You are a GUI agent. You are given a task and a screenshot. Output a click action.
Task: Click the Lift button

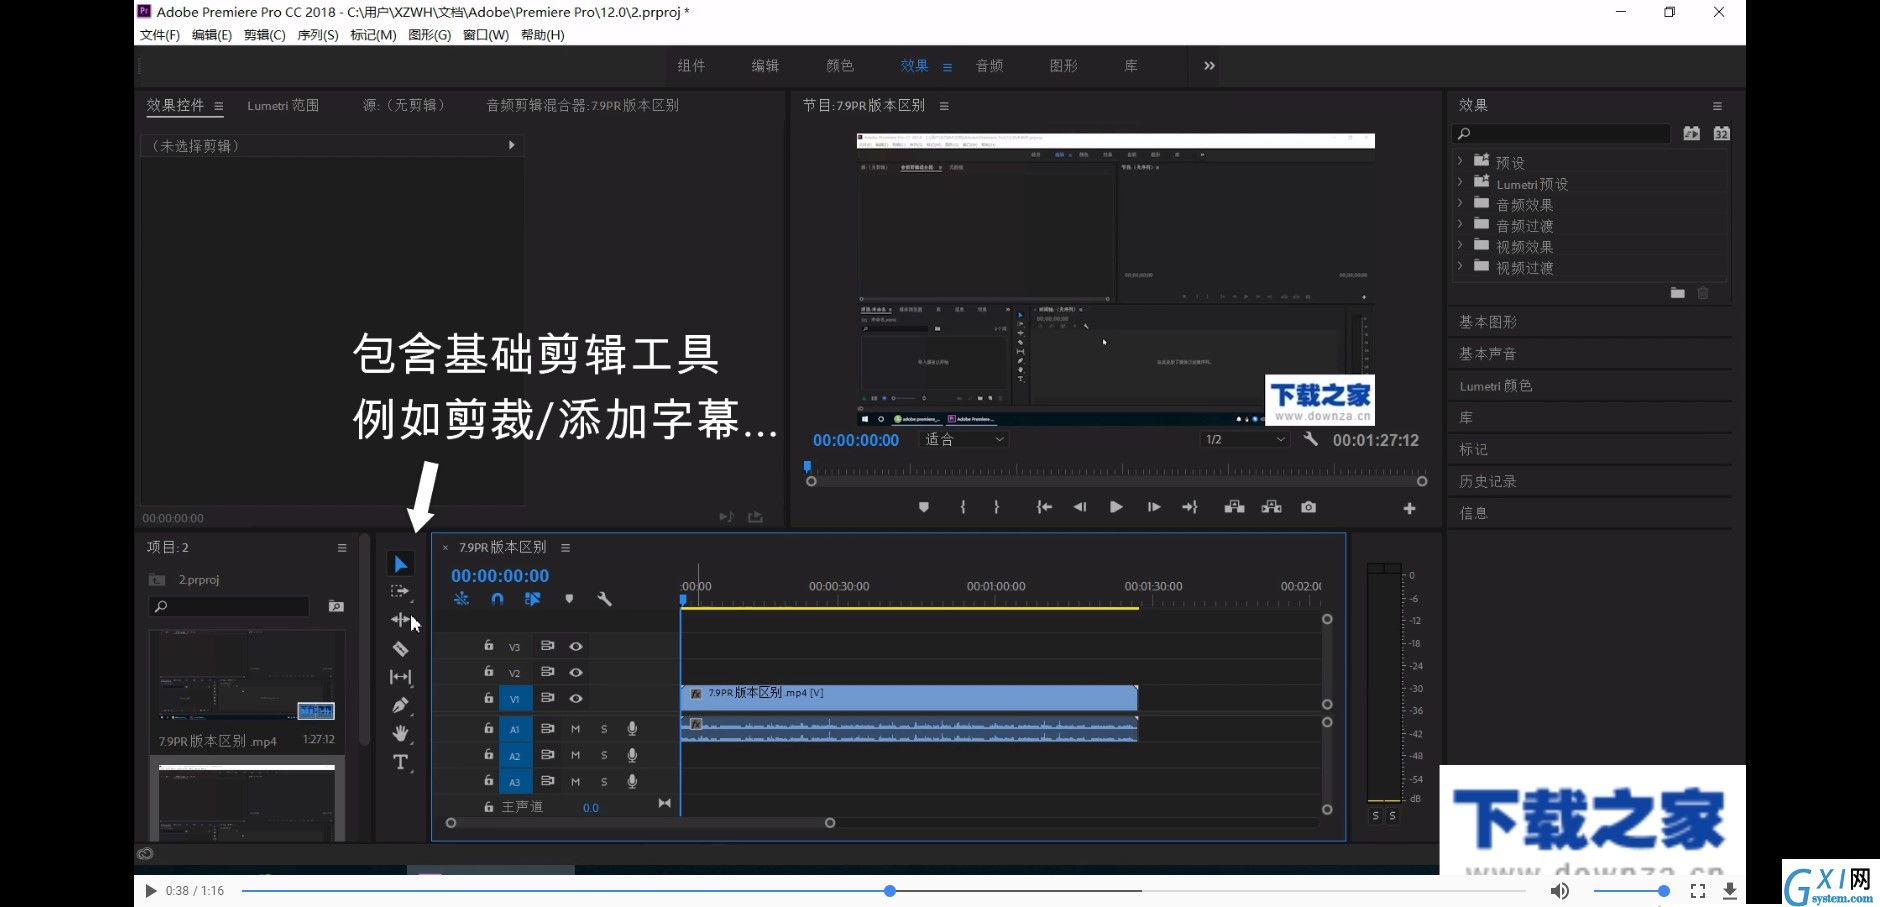(1235, 507)
